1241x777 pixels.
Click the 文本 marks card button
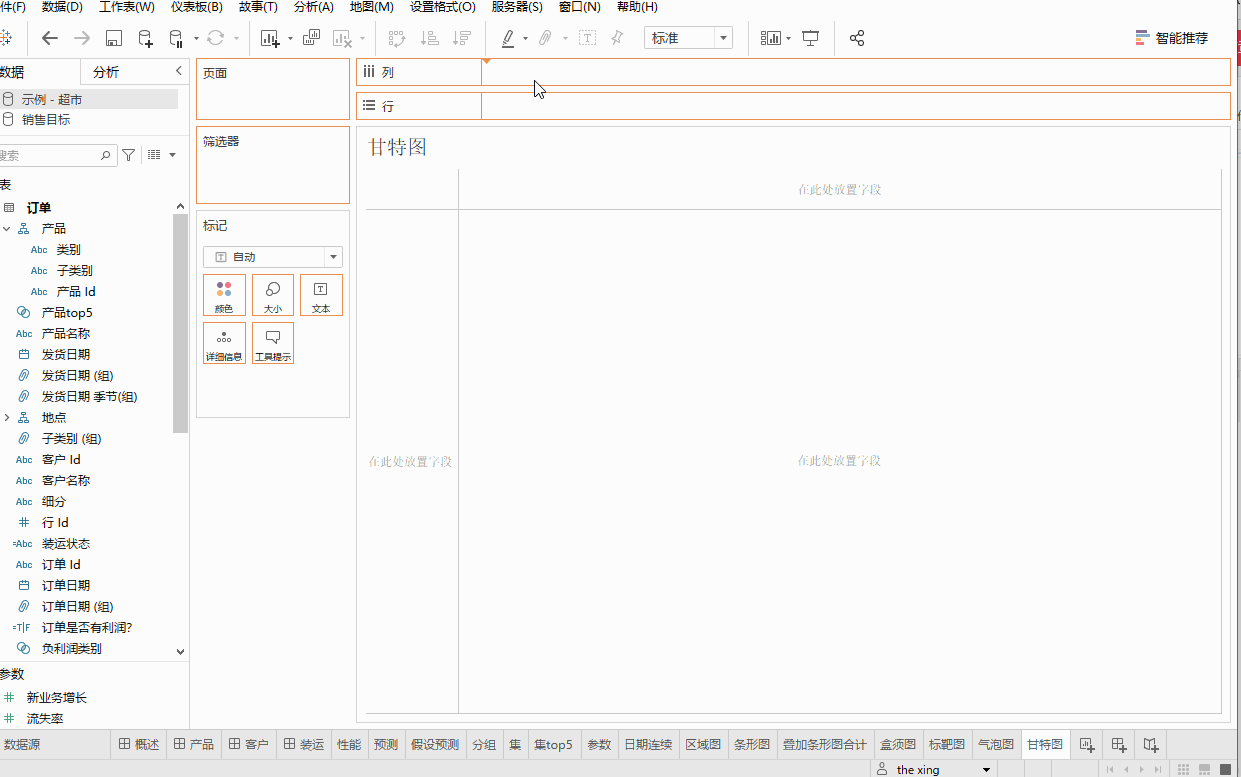321,295
